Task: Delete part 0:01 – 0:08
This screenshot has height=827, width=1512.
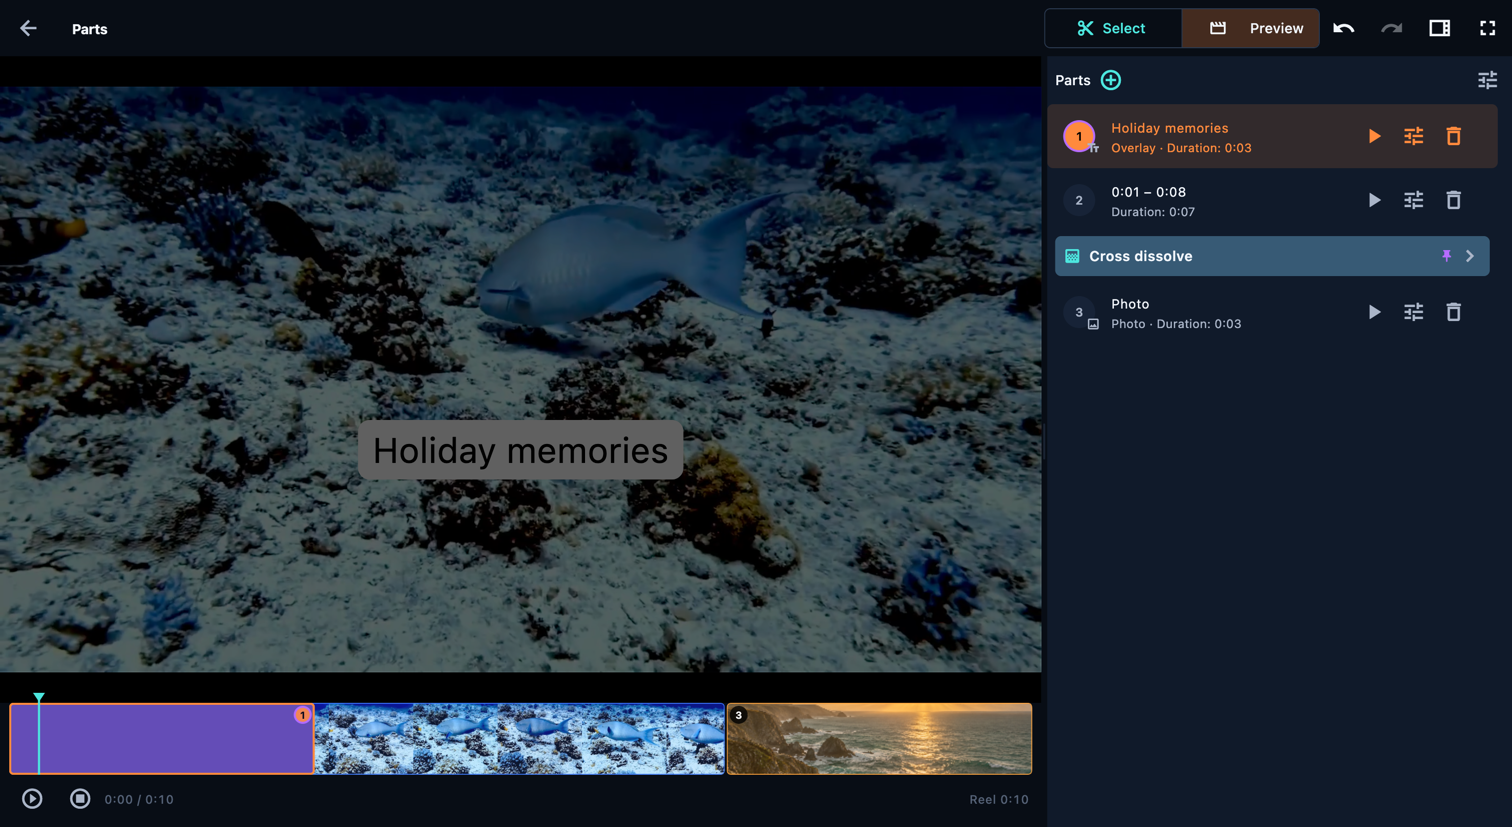Action: (1453, 200)
